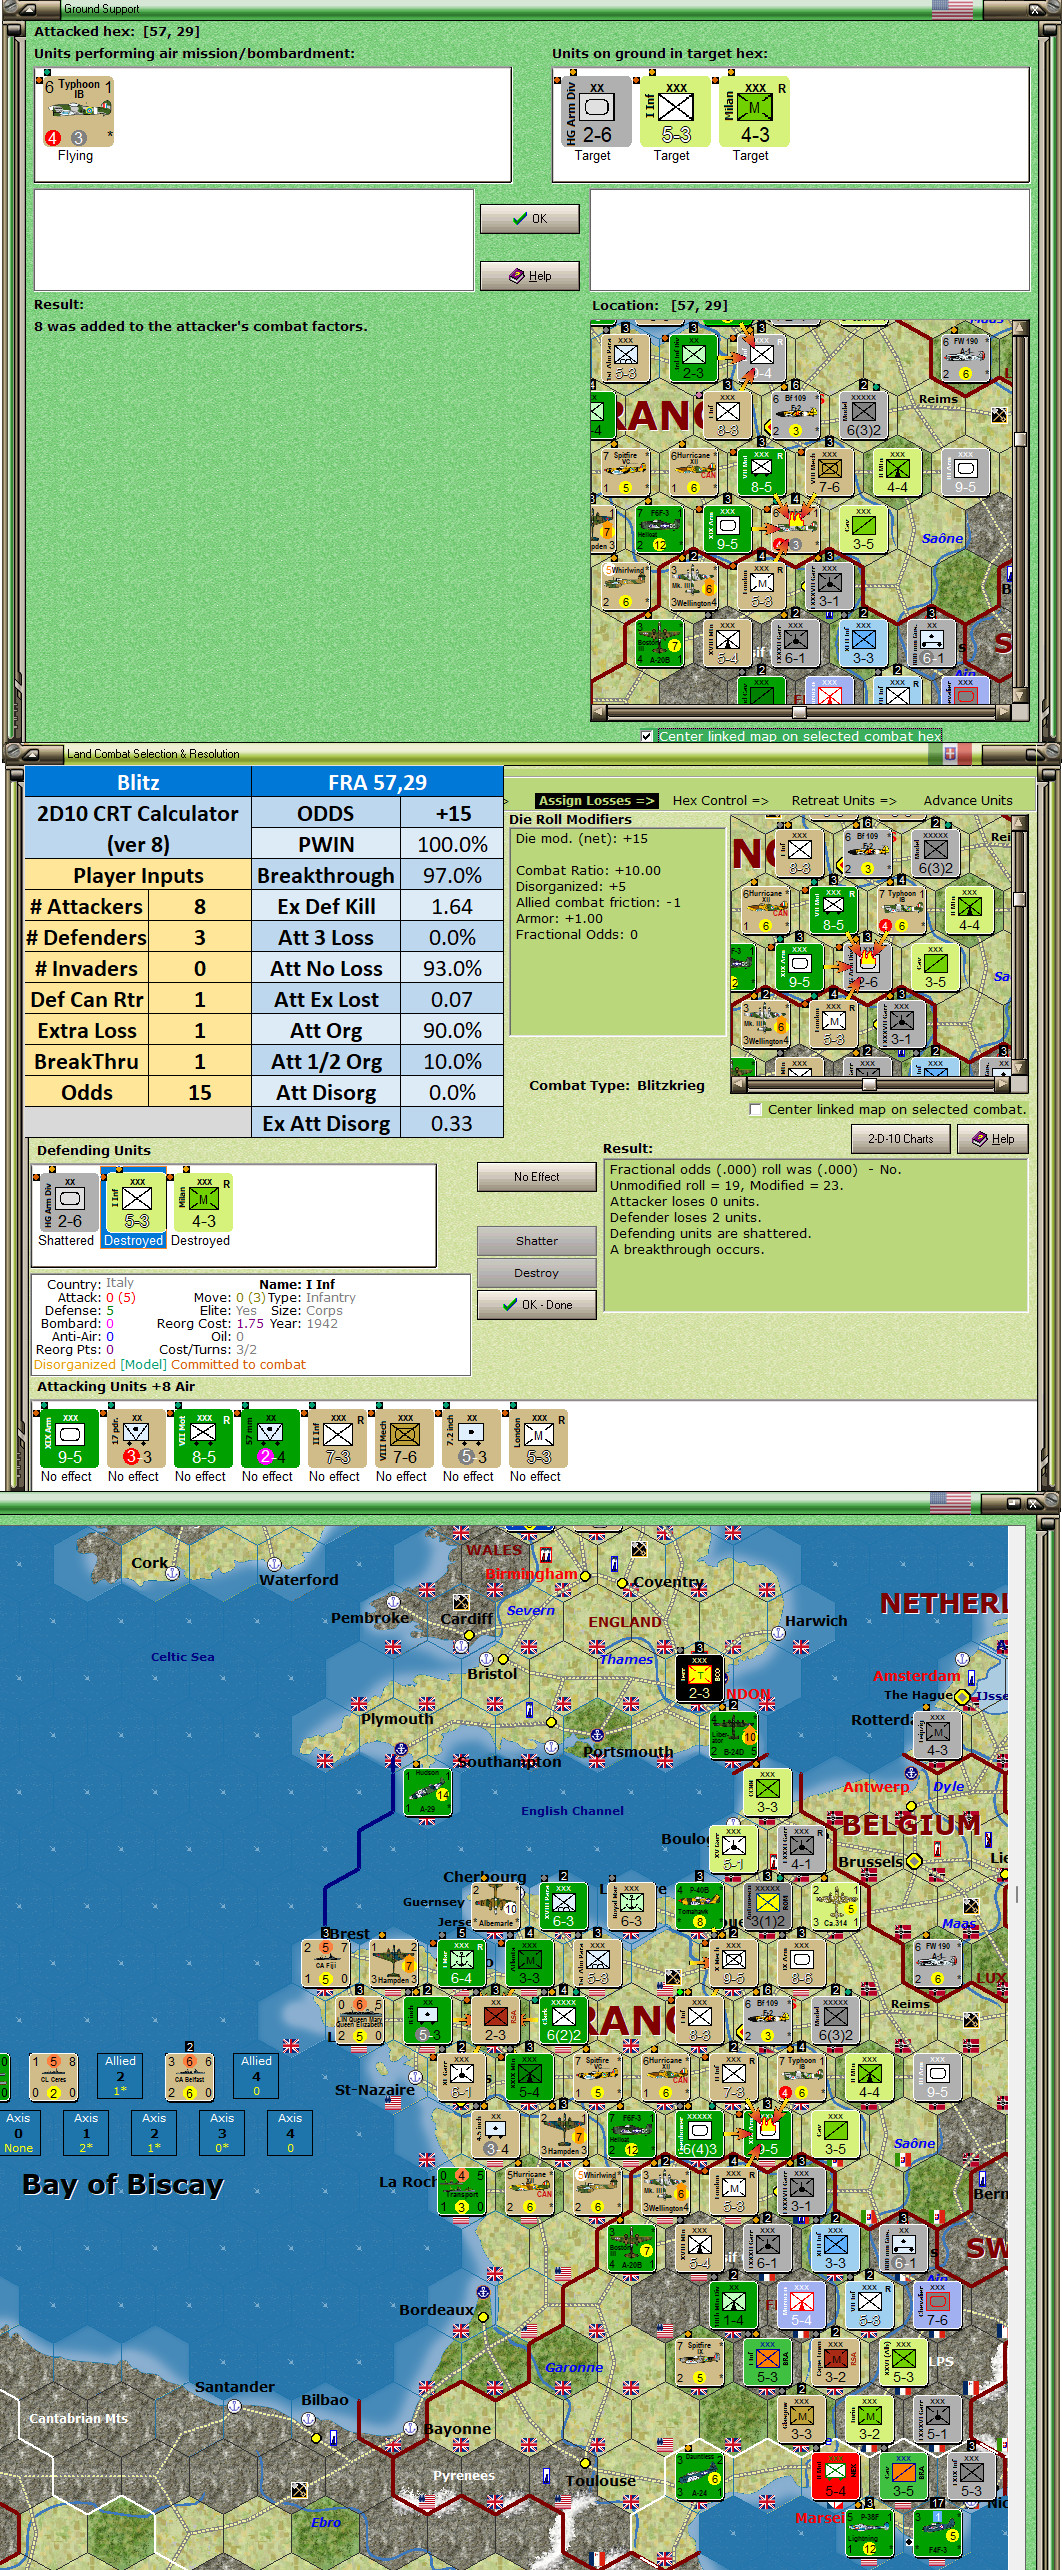Open the Advance Units tab
The height and width of the screenshot is (2570, 1062).
[968, 800]
